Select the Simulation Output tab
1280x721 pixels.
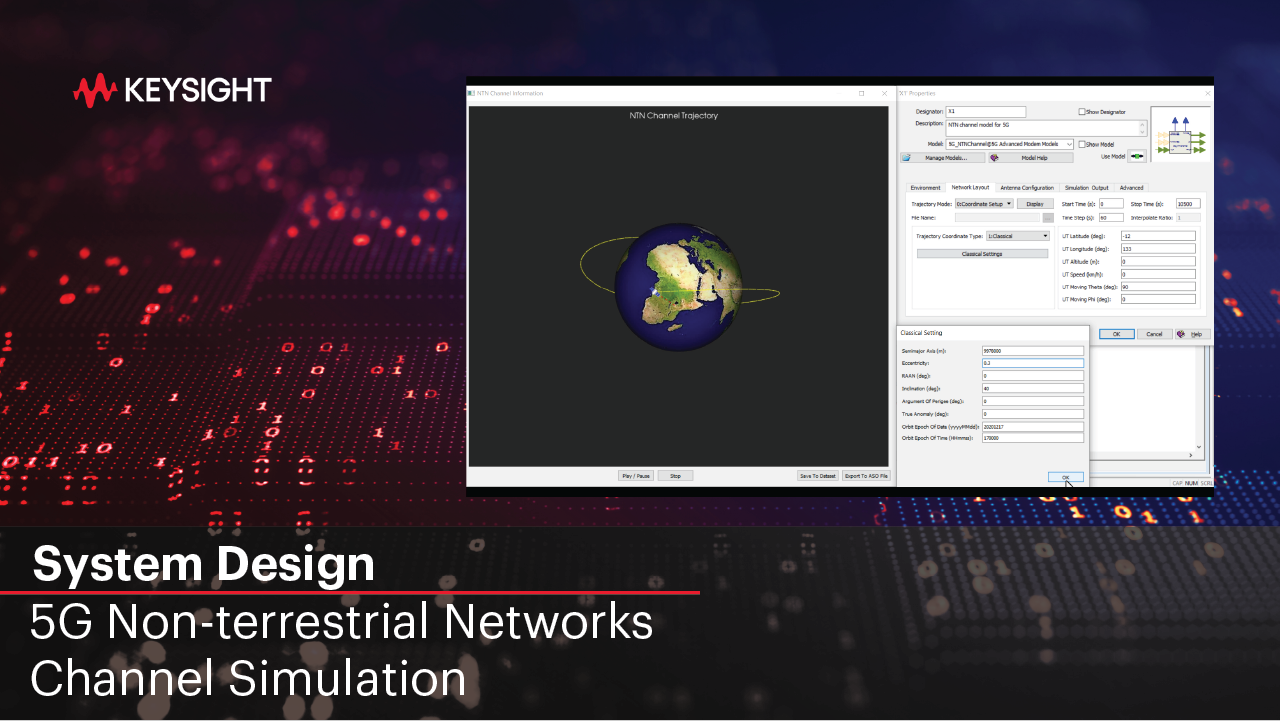[x=1086, y=188]
